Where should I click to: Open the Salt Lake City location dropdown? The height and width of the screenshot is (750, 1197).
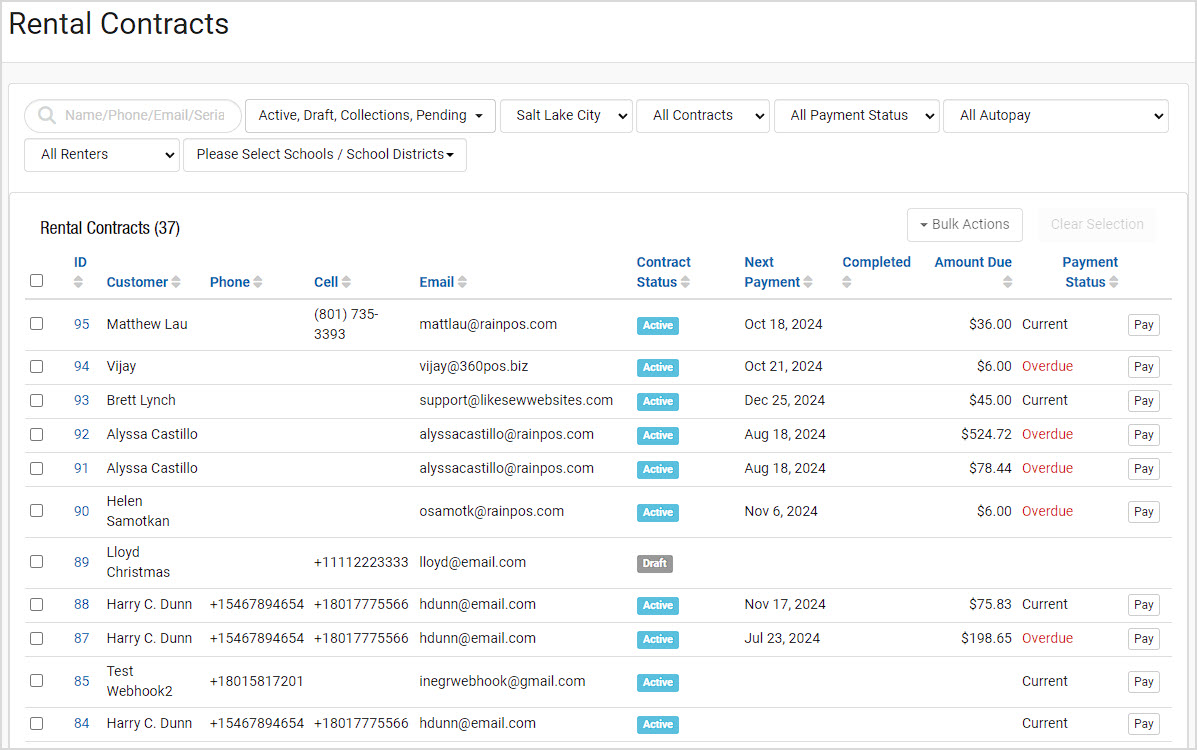[x=566, y=115]
